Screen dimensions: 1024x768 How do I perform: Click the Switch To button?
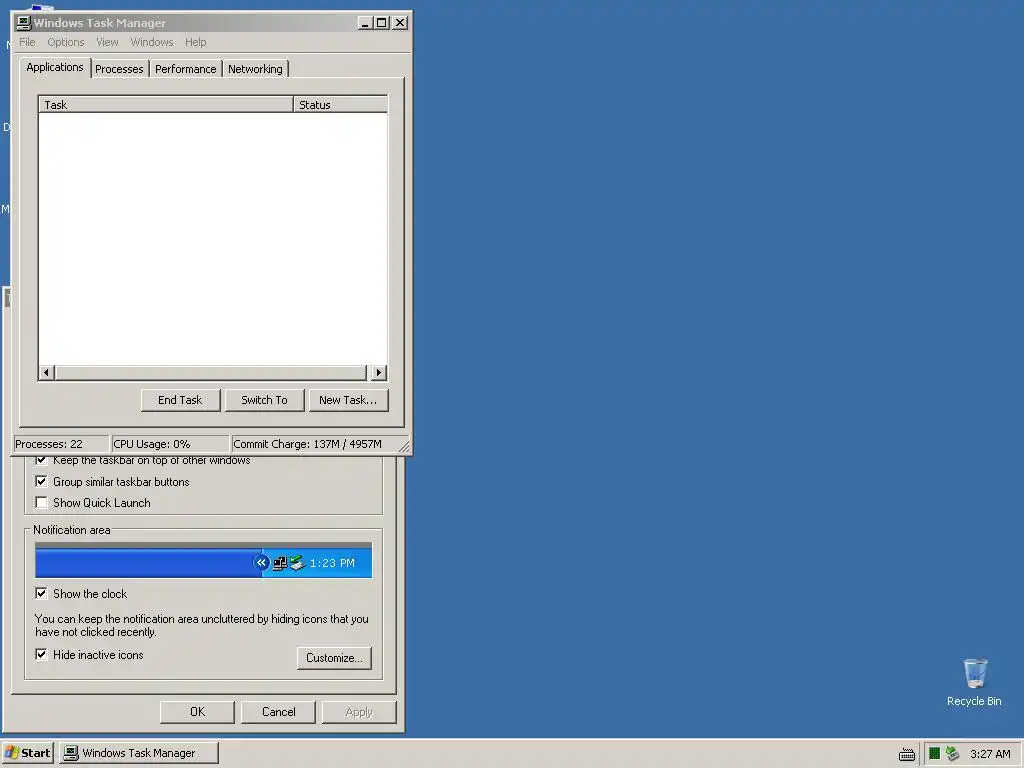pyautogui.click(x=264, y=400)
